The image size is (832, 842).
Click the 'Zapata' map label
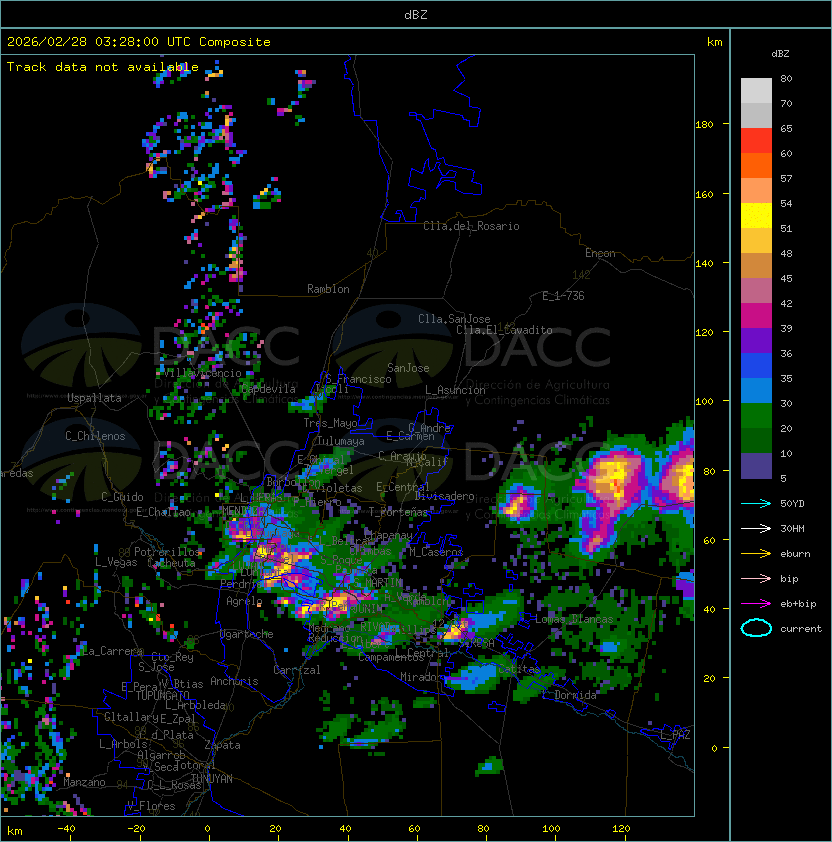pos(222,745)
